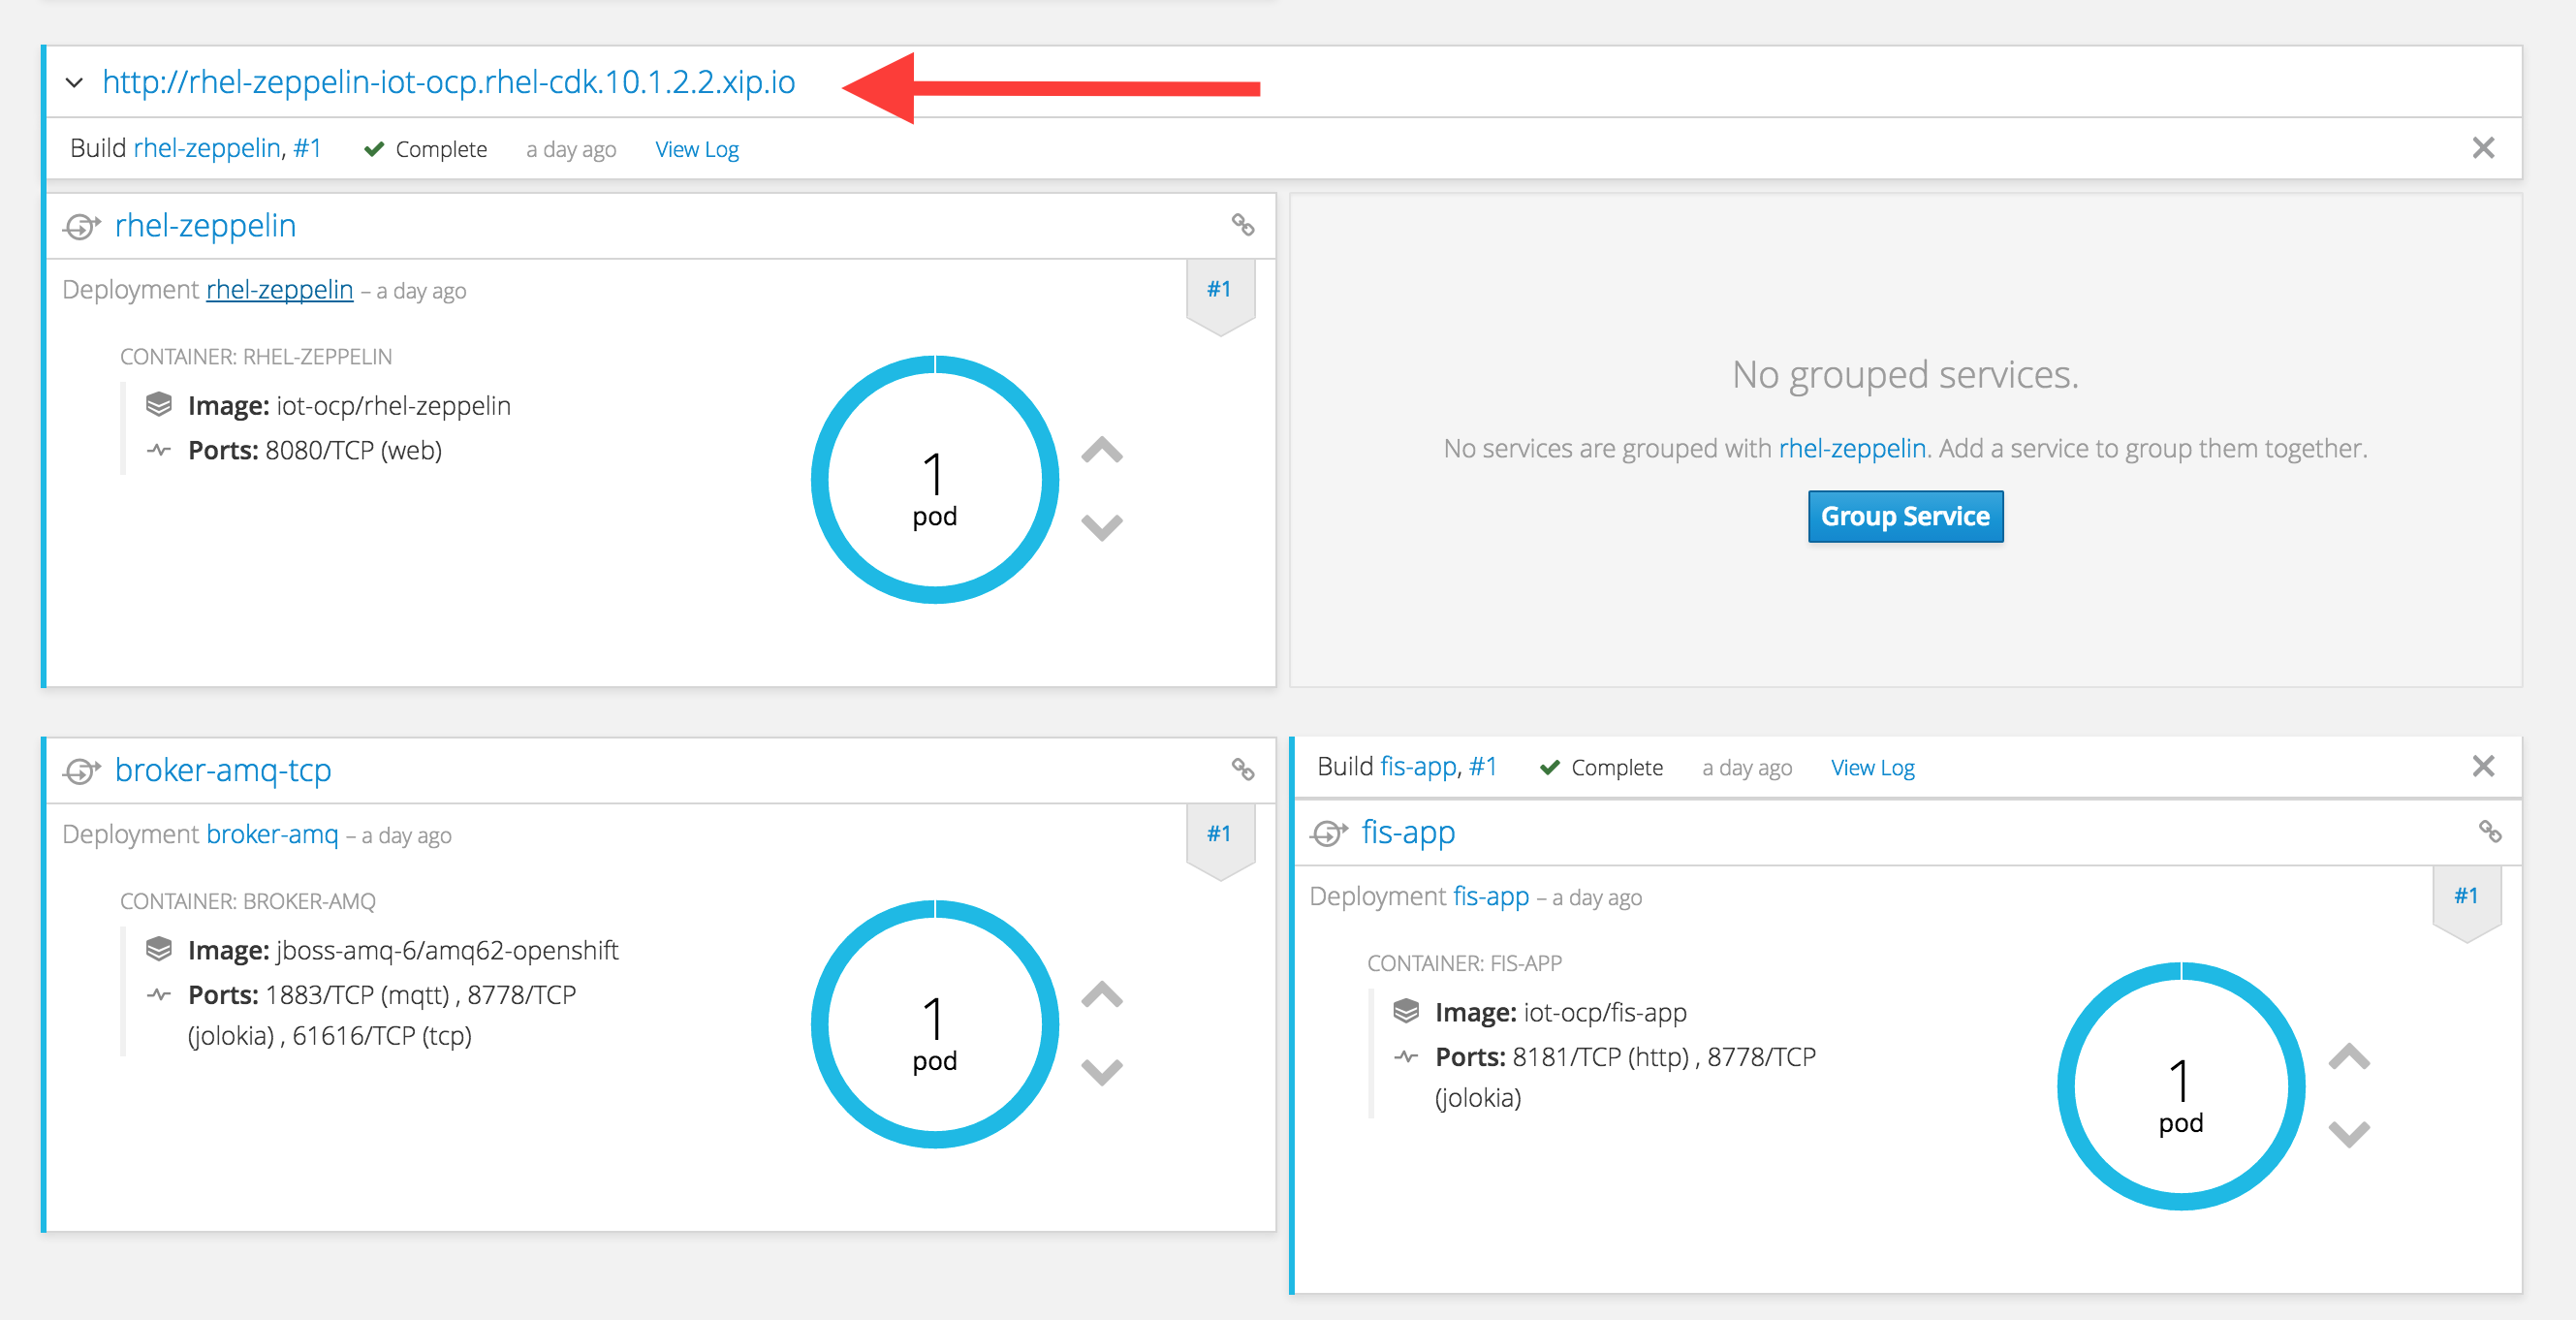2576x1320 pixels.
Task: Scale down broker-amq pods
Action: 1102,1071
